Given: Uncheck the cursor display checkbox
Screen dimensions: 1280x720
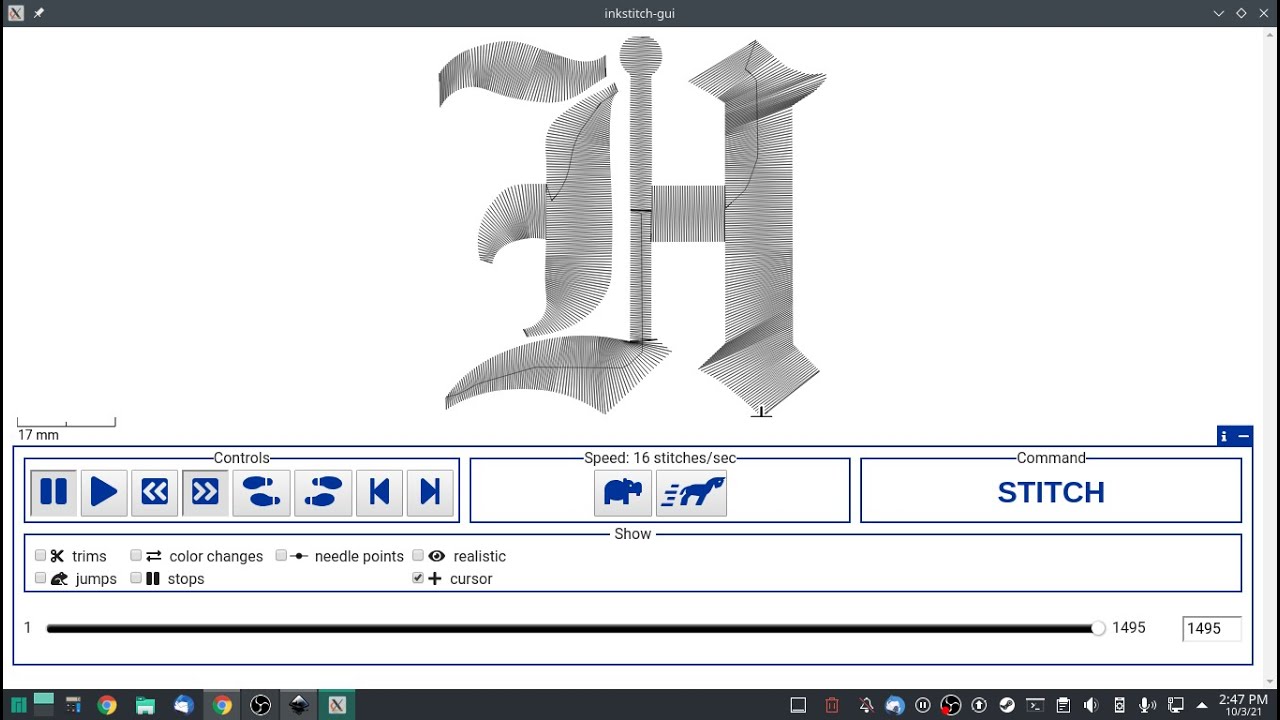Looking at the screenshot, I should click(419, 578).
